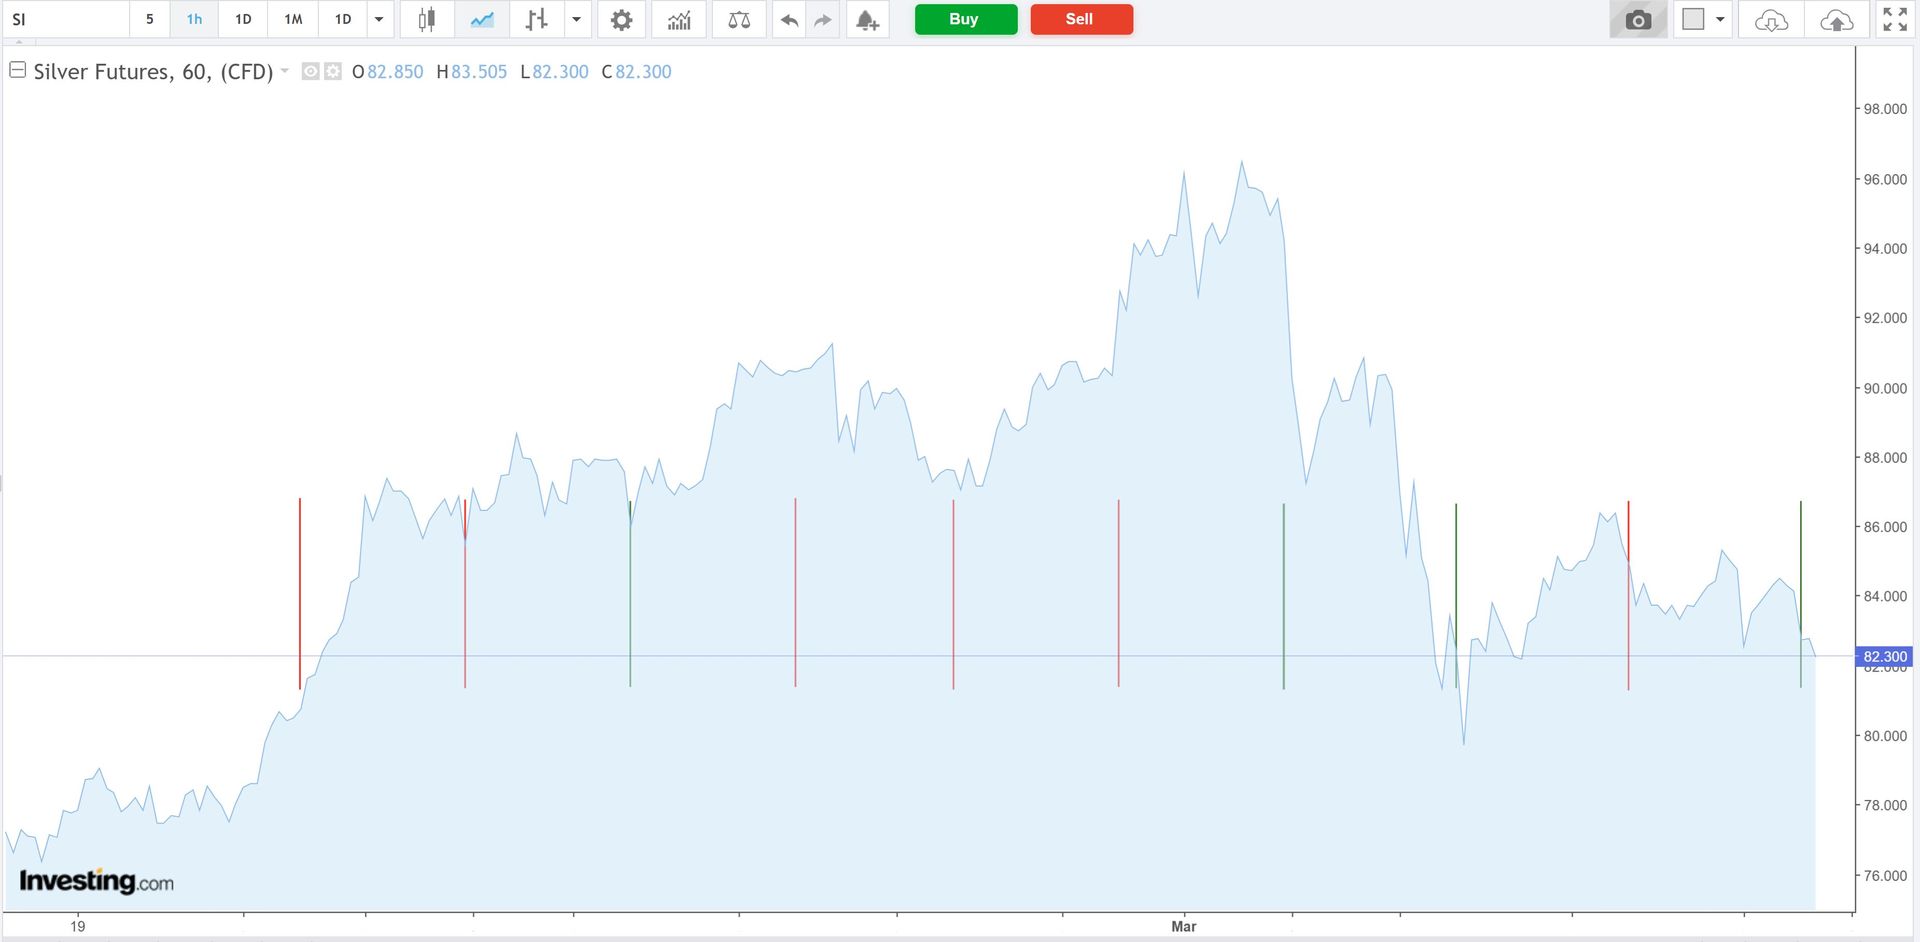Click the open value 82.850
Image resolution: width=1920 pixels, height=942 pixels.
click(x=395, y=72)
